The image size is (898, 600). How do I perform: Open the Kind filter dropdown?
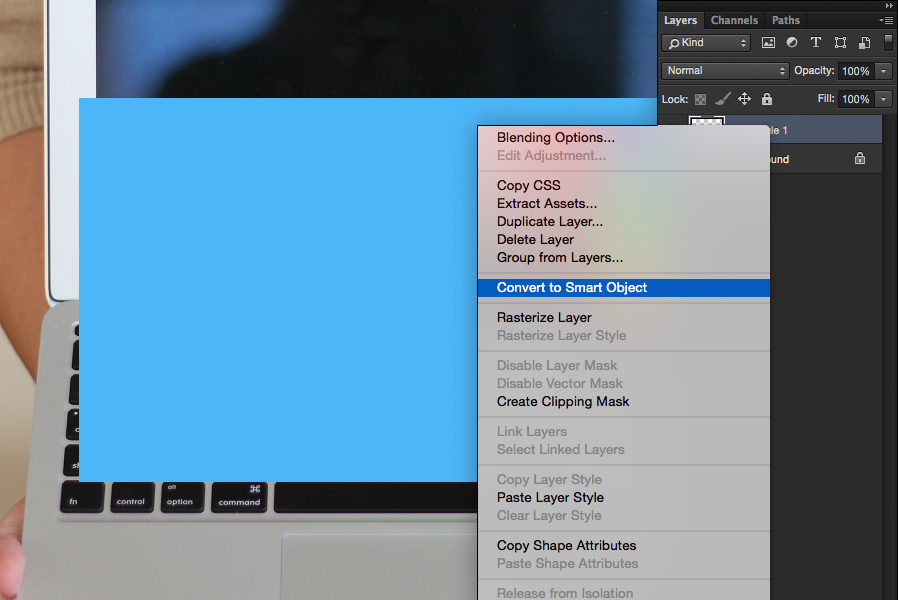[706, 43]
